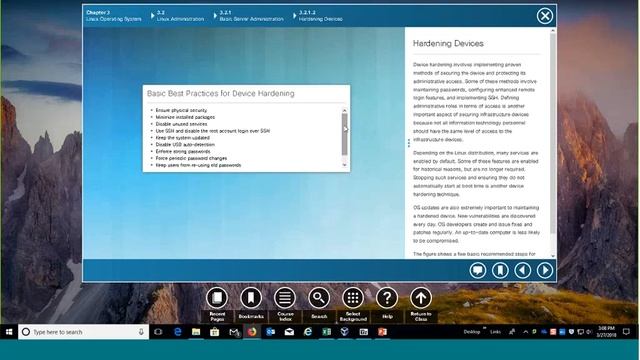640x360 pixels.
Task: Open 3.2.1 Basic Server Administration breadcrumb
Action: pos(251,16)
